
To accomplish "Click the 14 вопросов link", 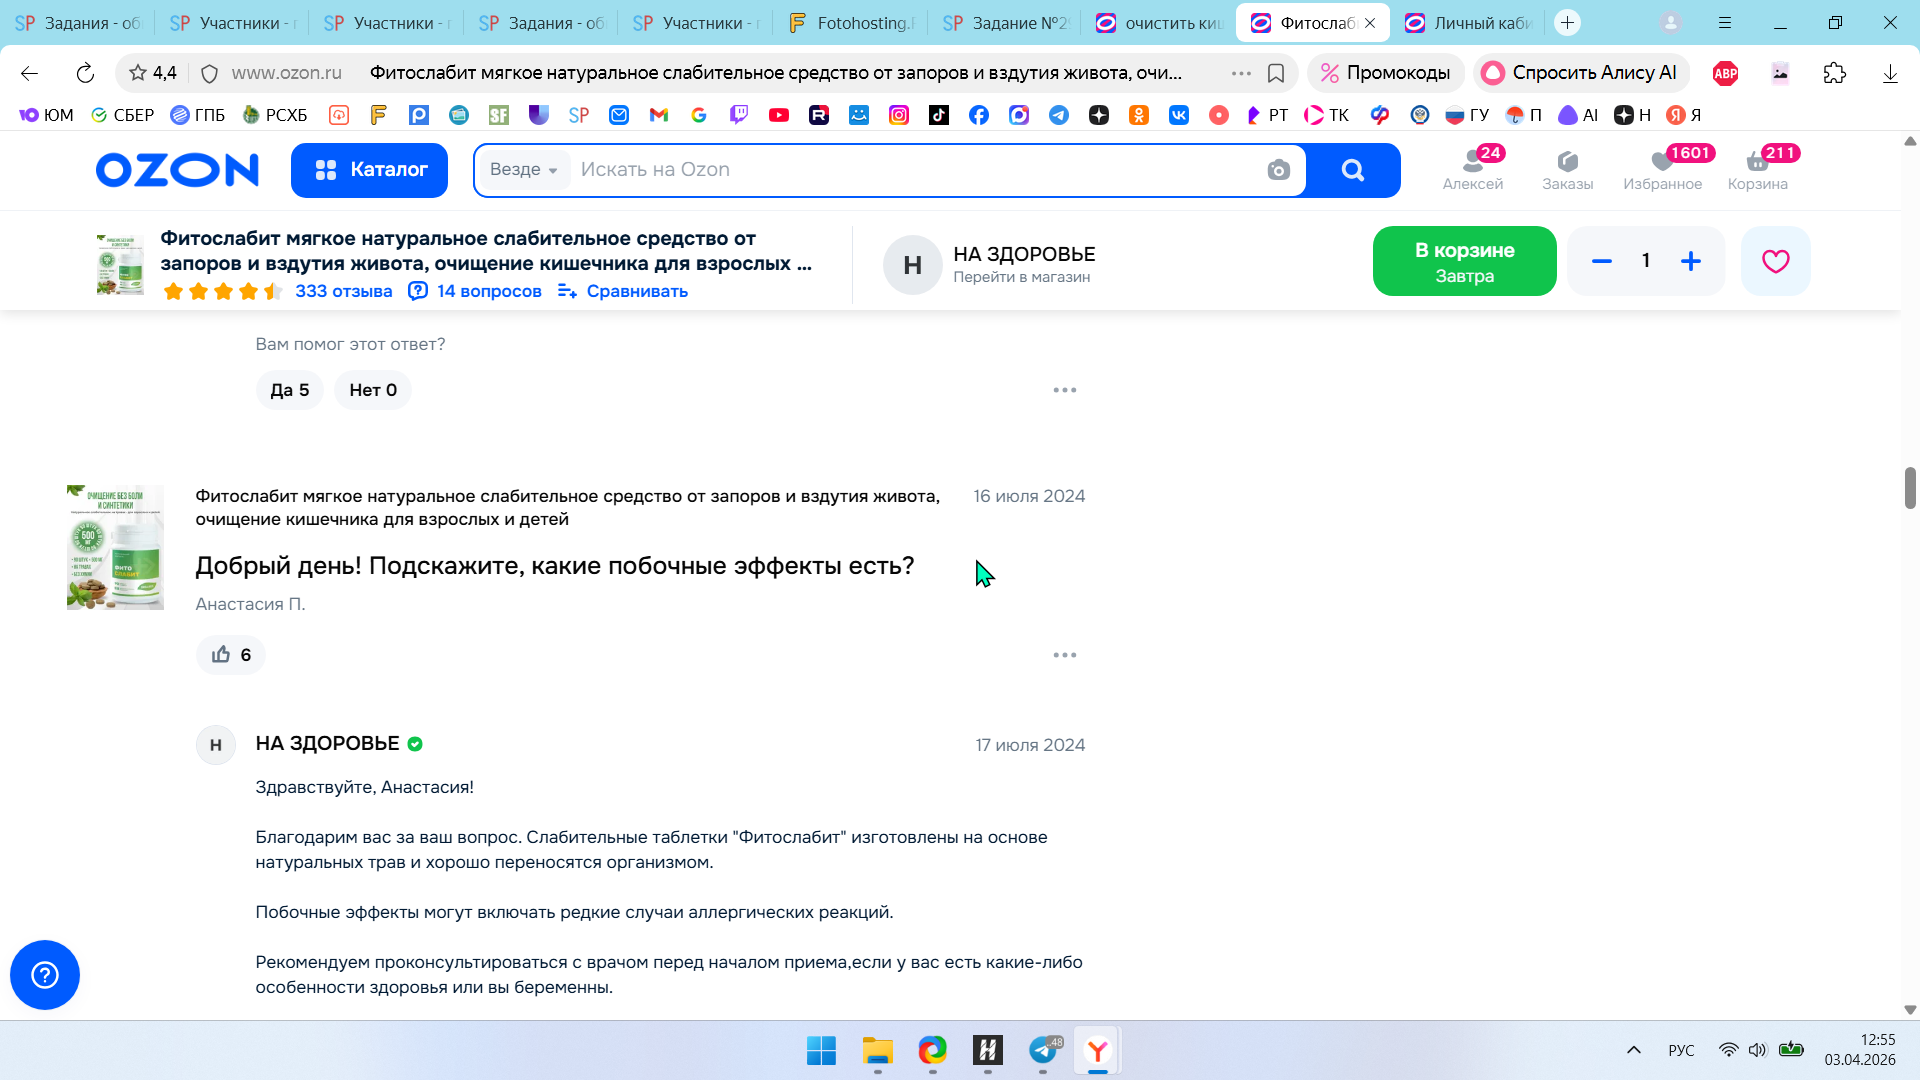I will tap(488, 291).
